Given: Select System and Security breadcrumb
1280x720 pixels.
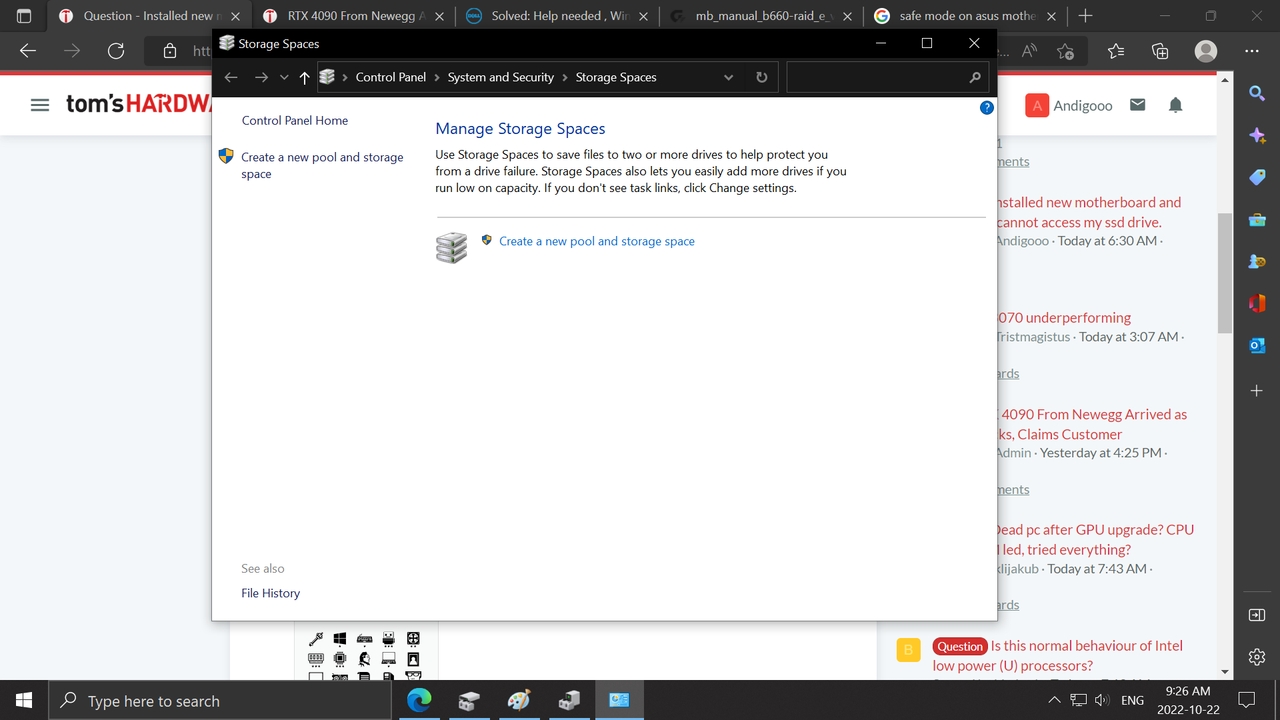Looking at the screenshot, I should 500,77.
